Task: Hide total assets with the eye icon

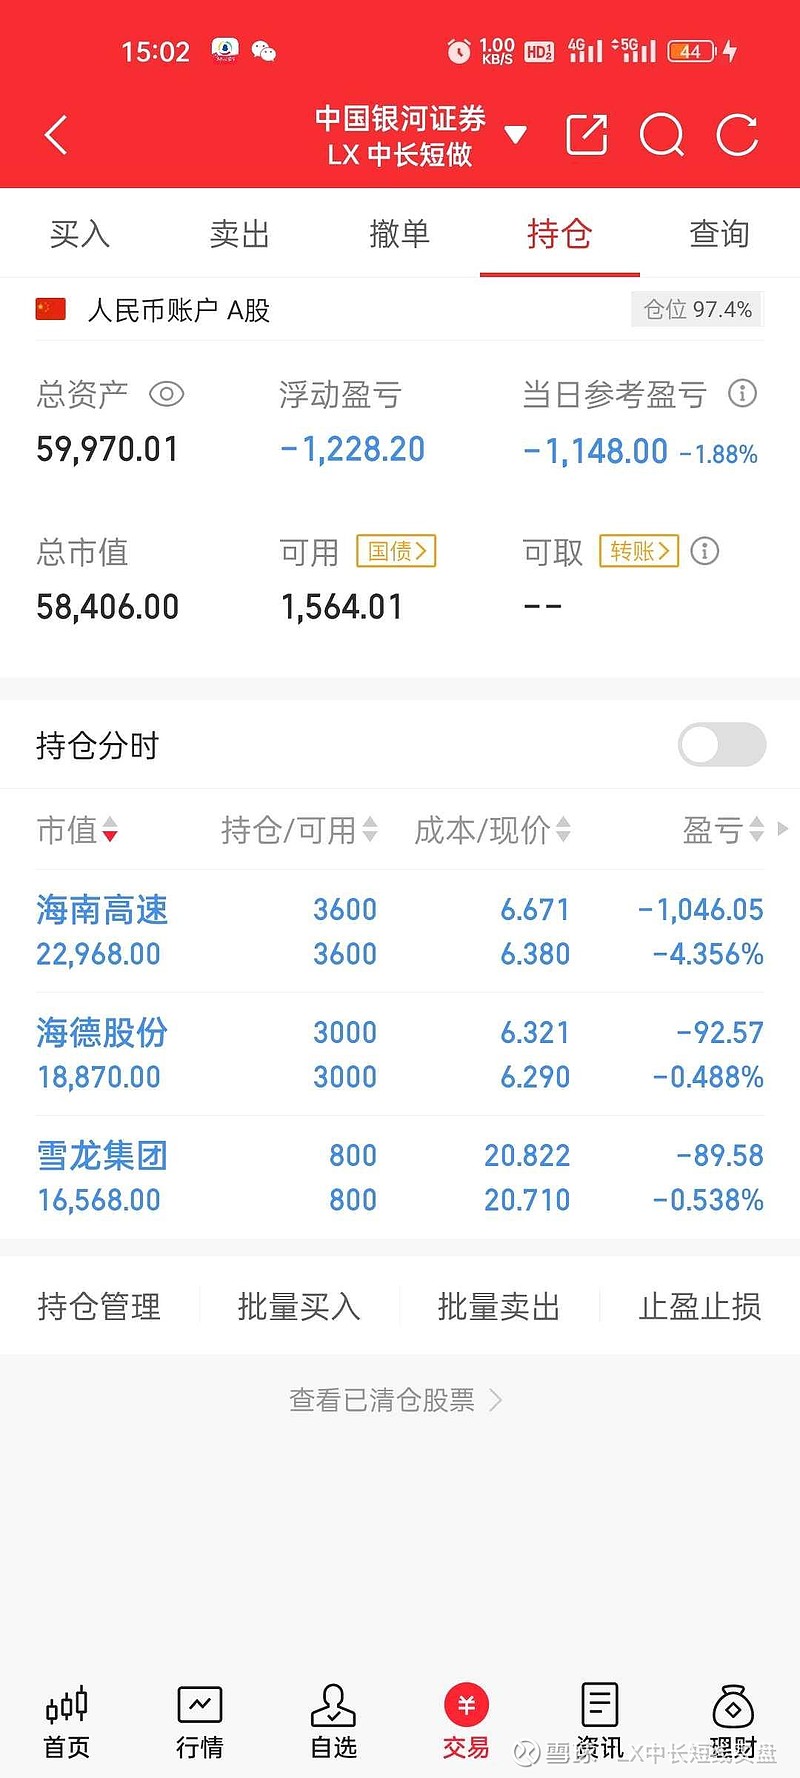Action: click(x=166, y=394)
